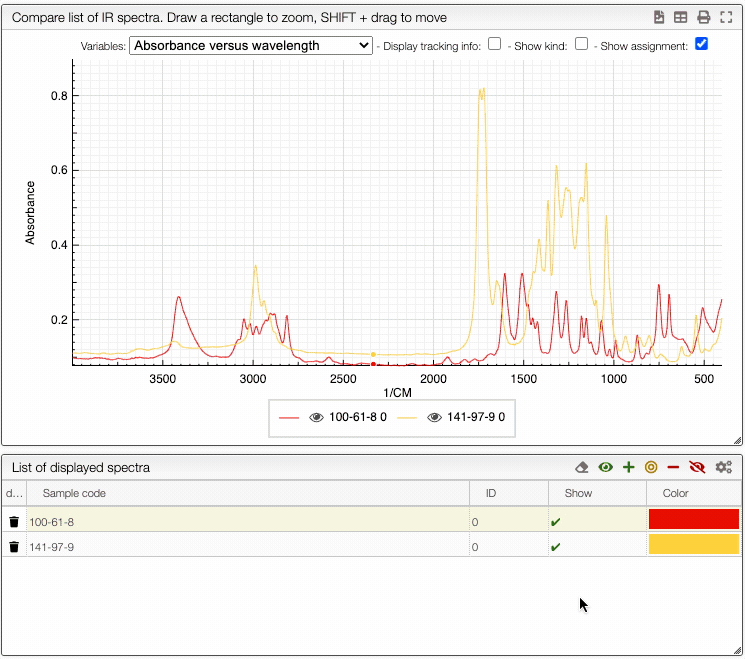745x659 pixels.
Task: Click the truncated 'd...' column header
Action: pos(14,493)
